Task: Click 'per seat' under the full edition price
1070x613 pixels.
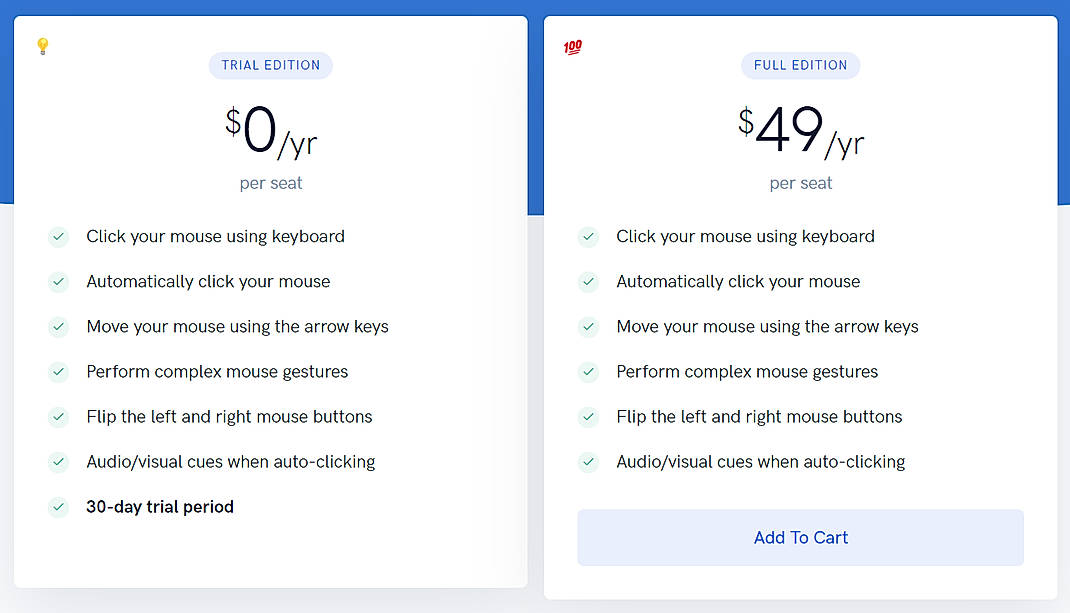Action: 800,183
